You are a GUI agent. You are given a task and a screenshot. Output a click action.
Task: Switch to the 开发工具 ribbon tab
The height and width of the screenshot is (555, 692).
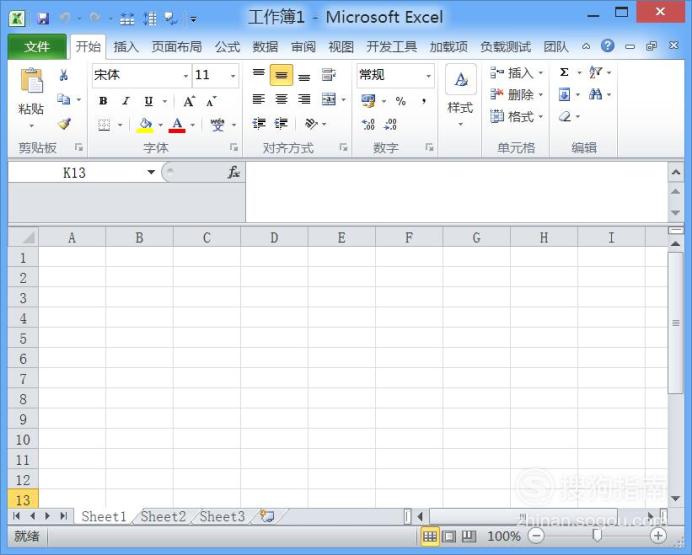tap(391, 46)
